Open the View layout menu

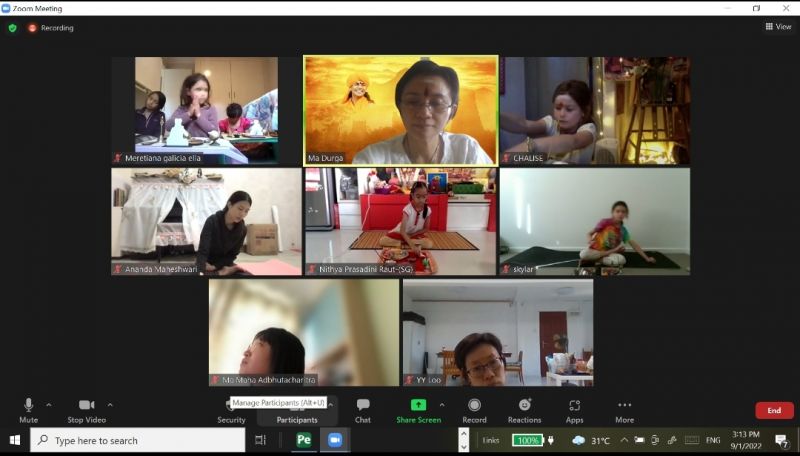779,27
